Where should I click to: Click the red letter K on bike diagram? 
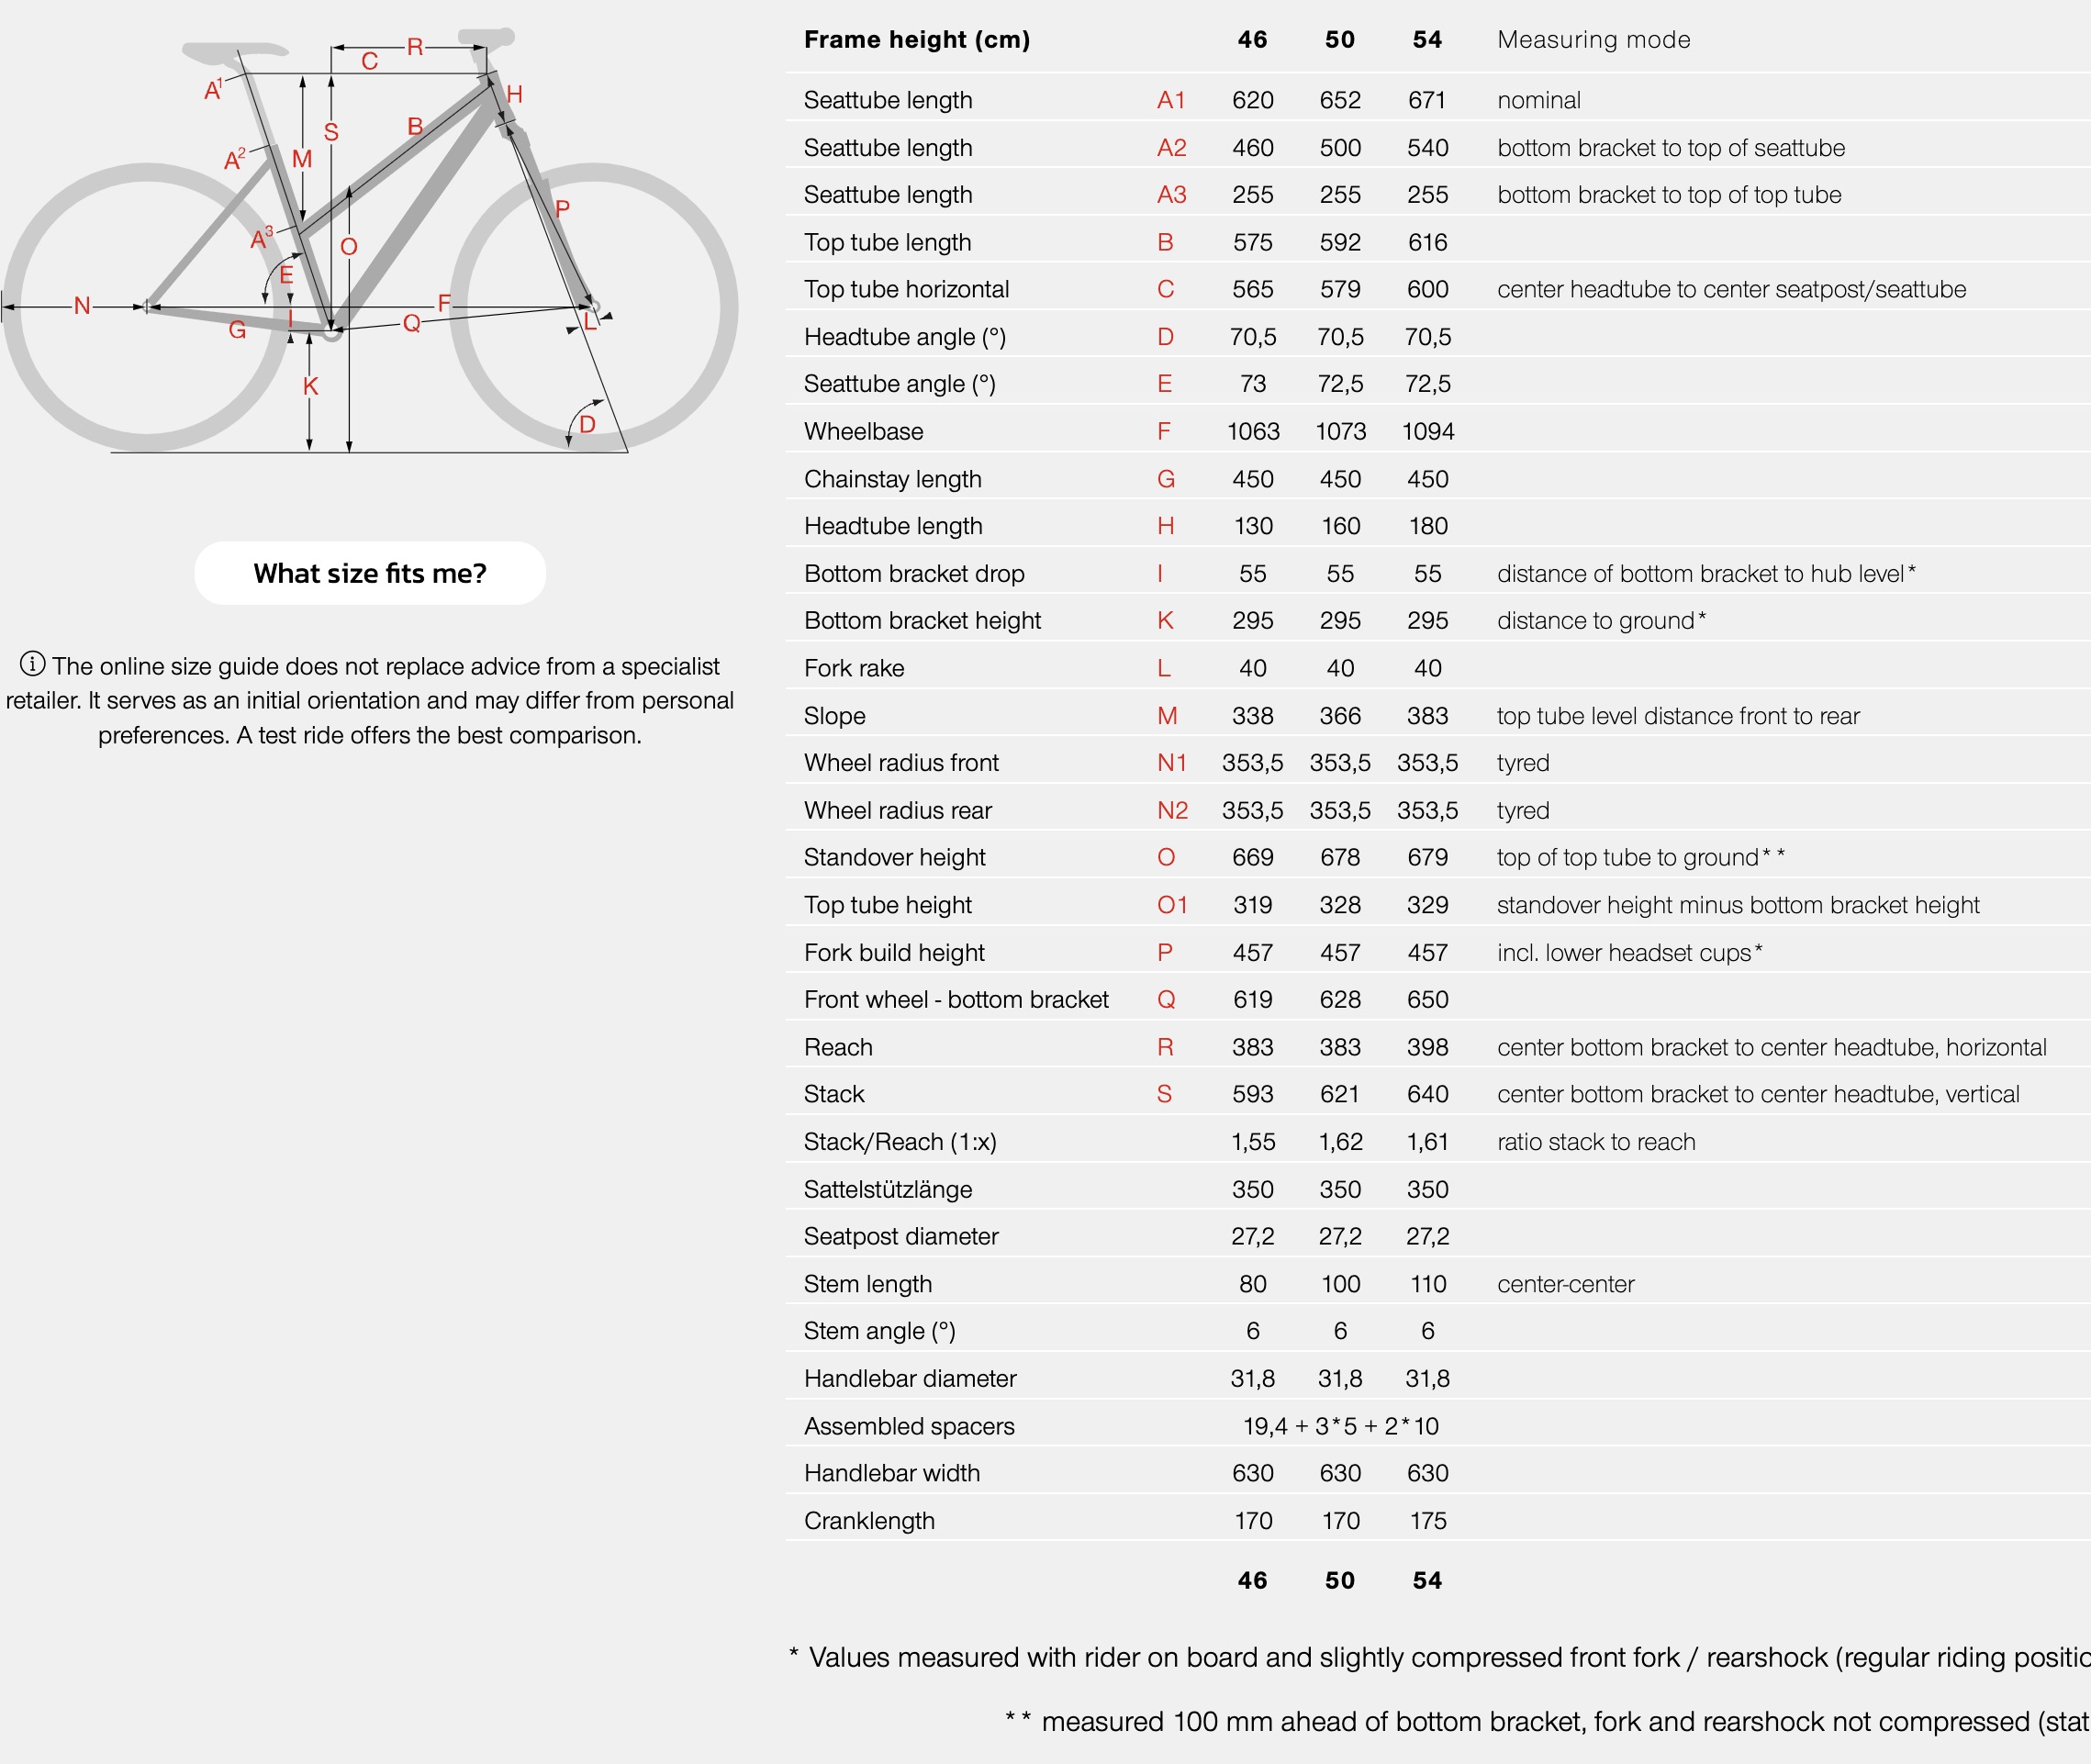point(310,386)
